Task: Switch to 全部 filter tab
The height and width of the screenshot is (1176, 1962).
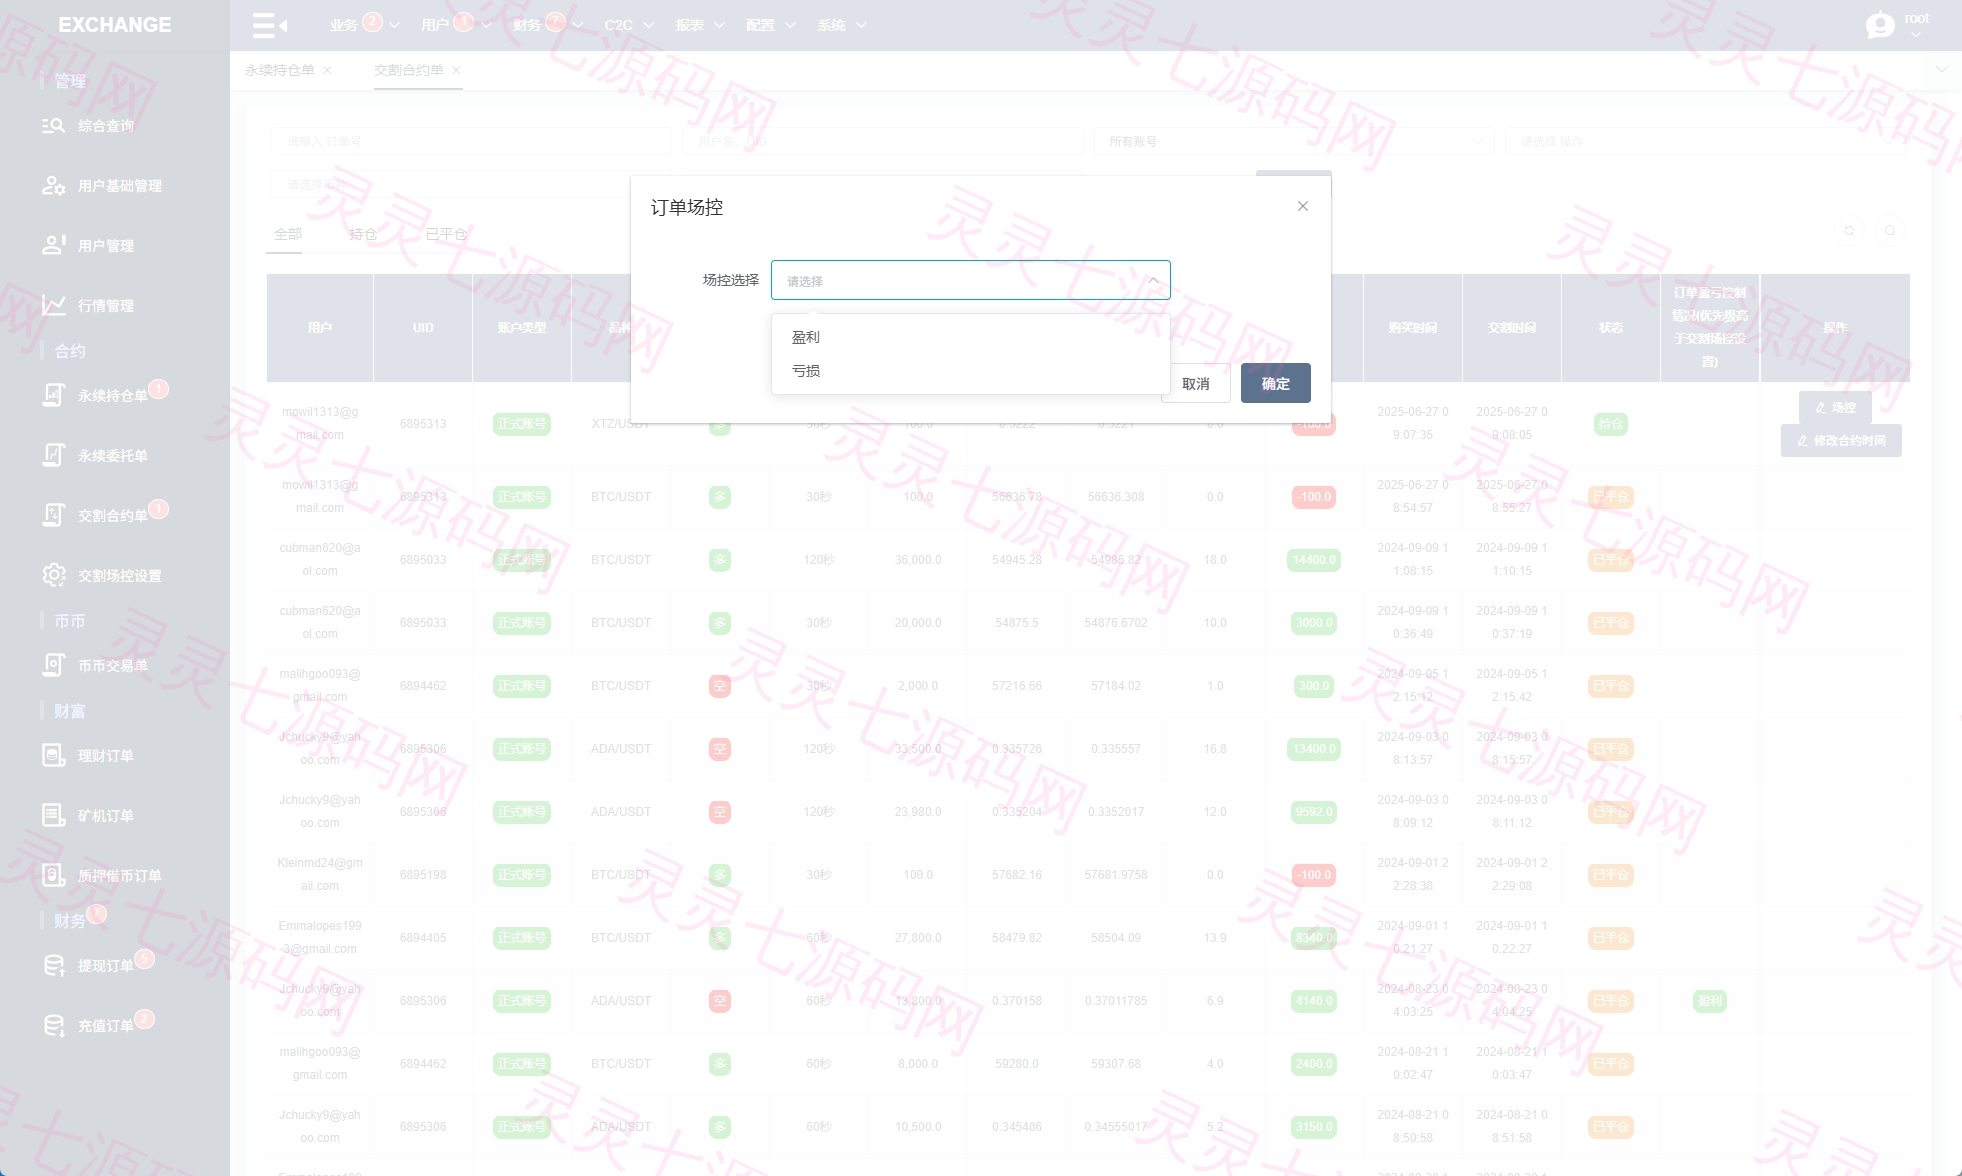Action: (288, 234)
